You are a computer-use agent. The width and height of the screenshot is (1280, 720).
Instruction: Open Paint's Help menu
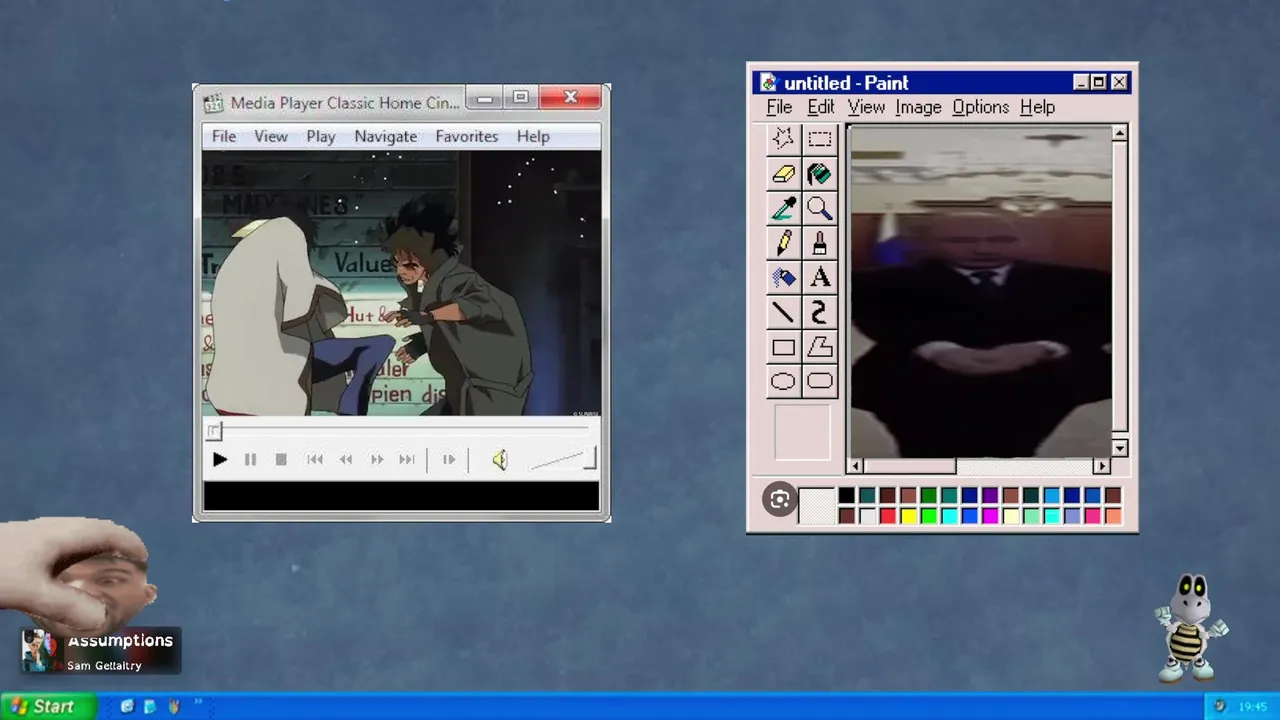click(x=1037, y=107)
